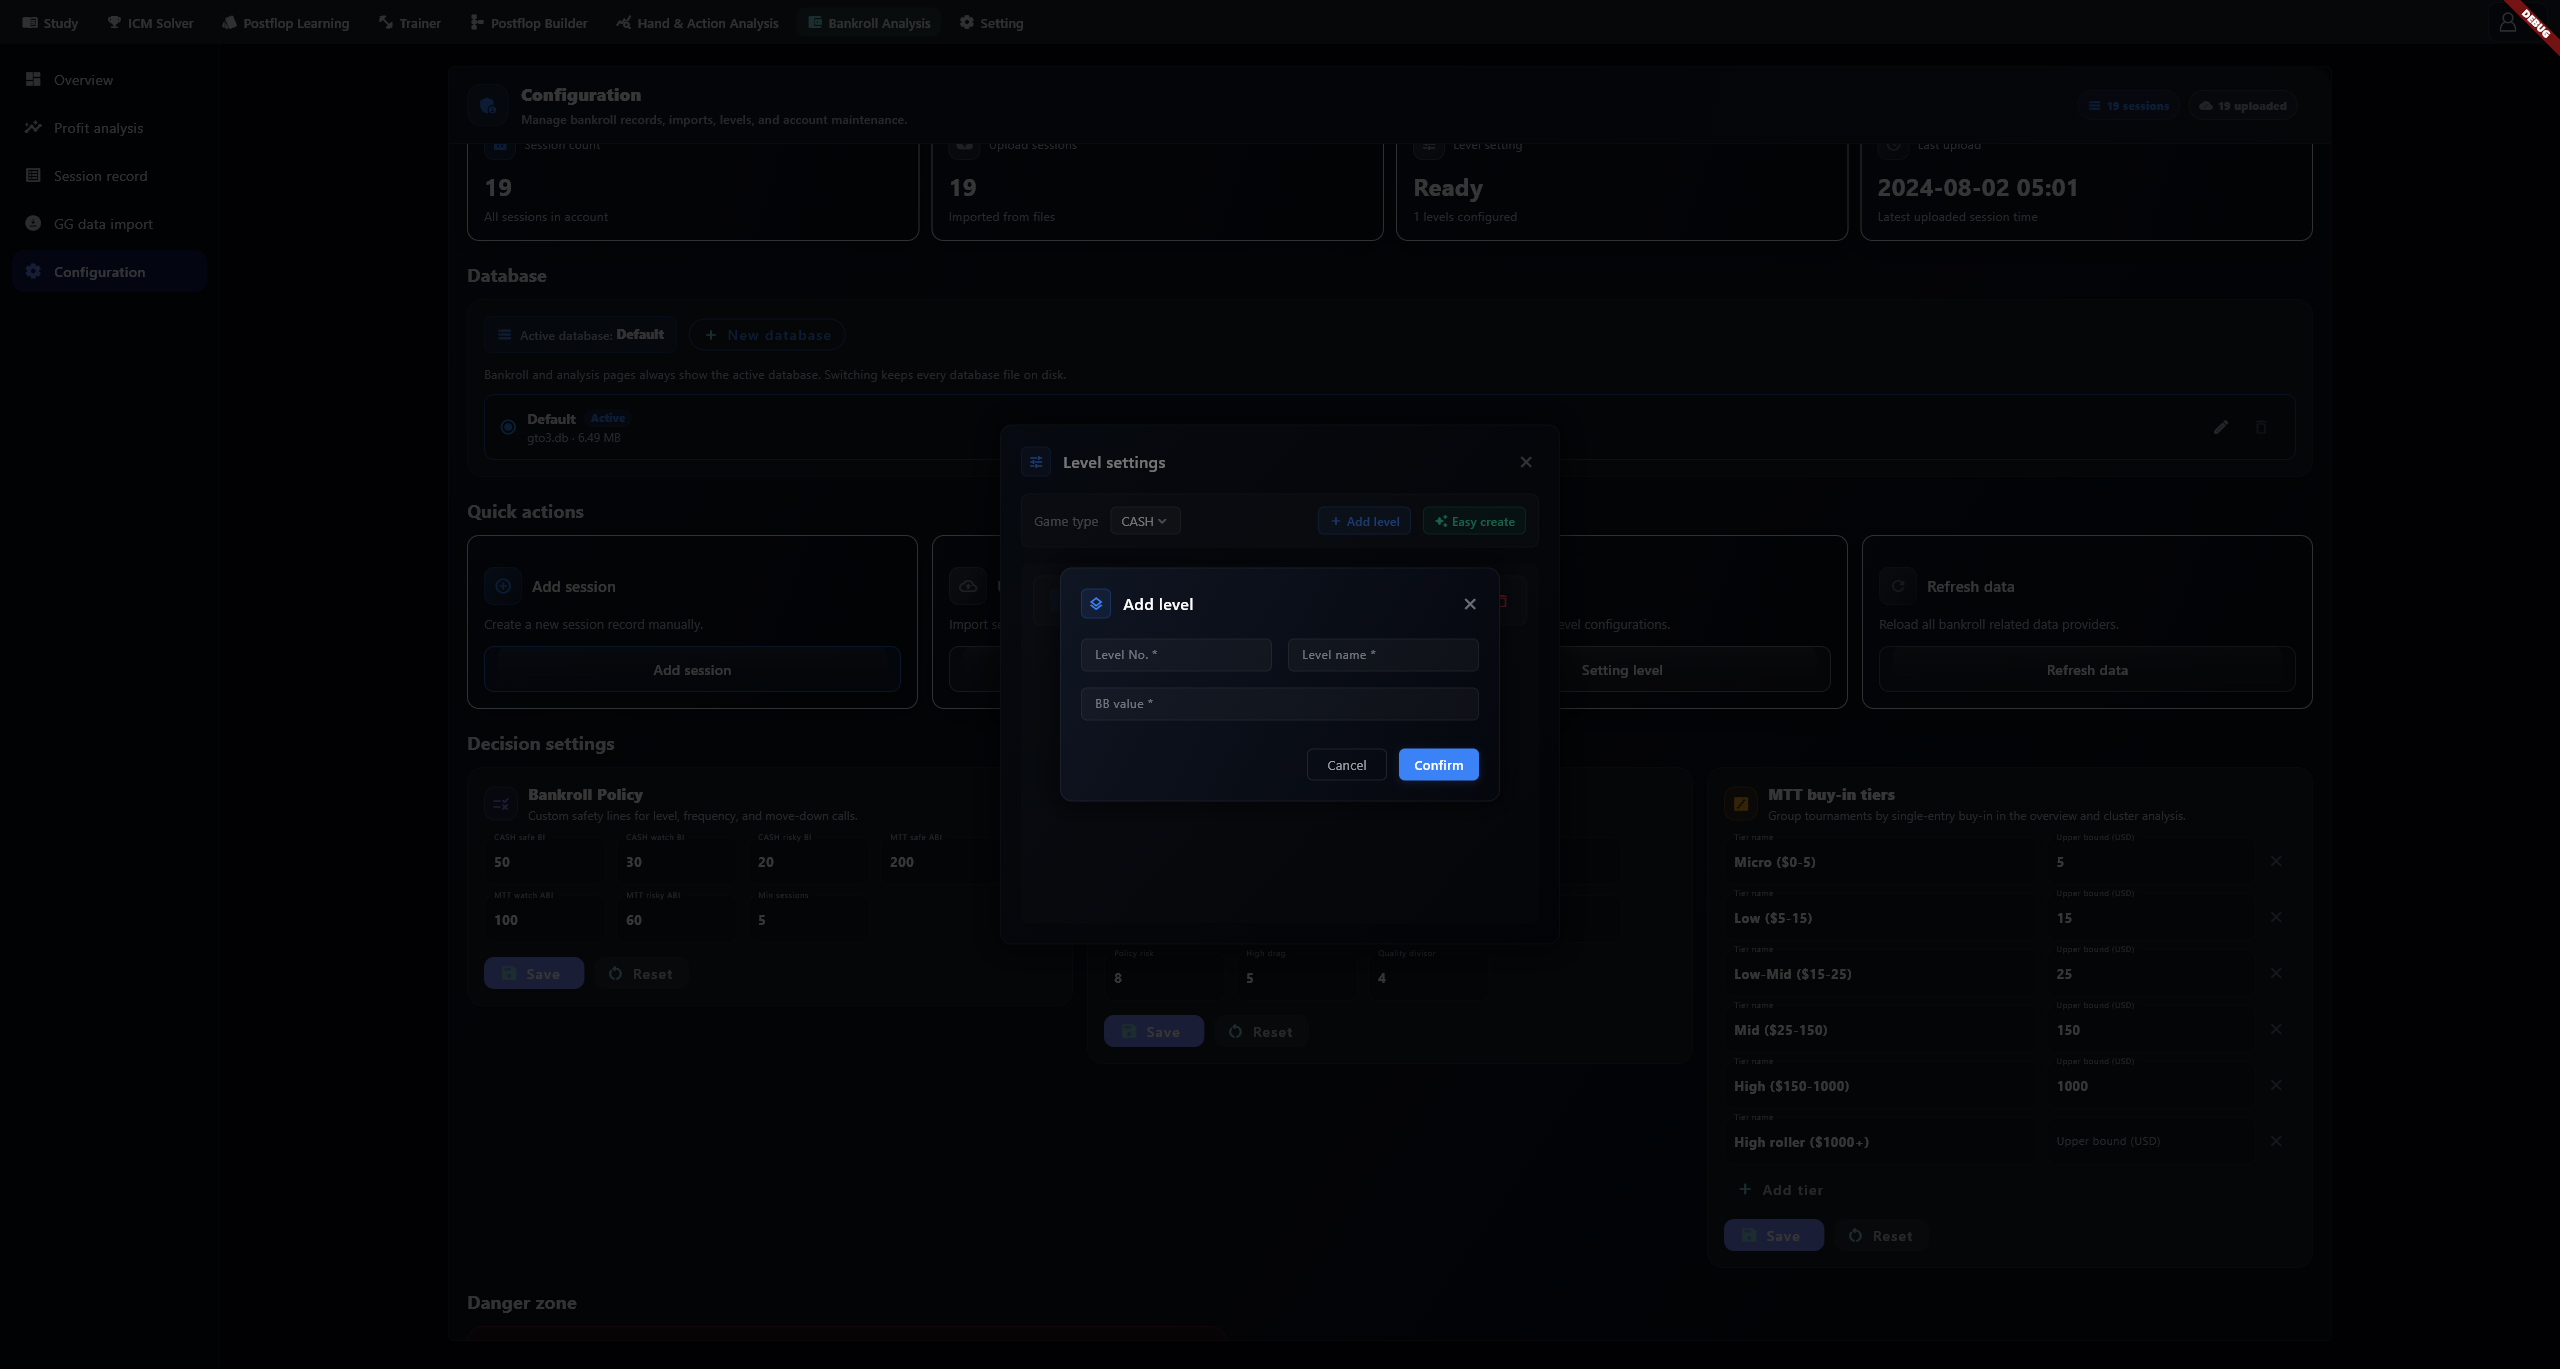Image resolution: width=2560 pixels, height=1369 pixels.
Task: Open GG data import in the sidebar
Action: tap(109, 224)
